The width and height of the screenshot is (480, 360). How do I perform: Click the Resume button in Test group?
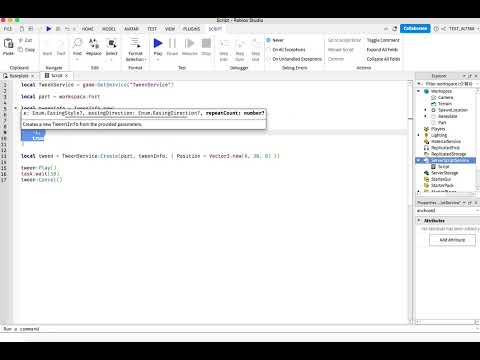click(190, 43)
